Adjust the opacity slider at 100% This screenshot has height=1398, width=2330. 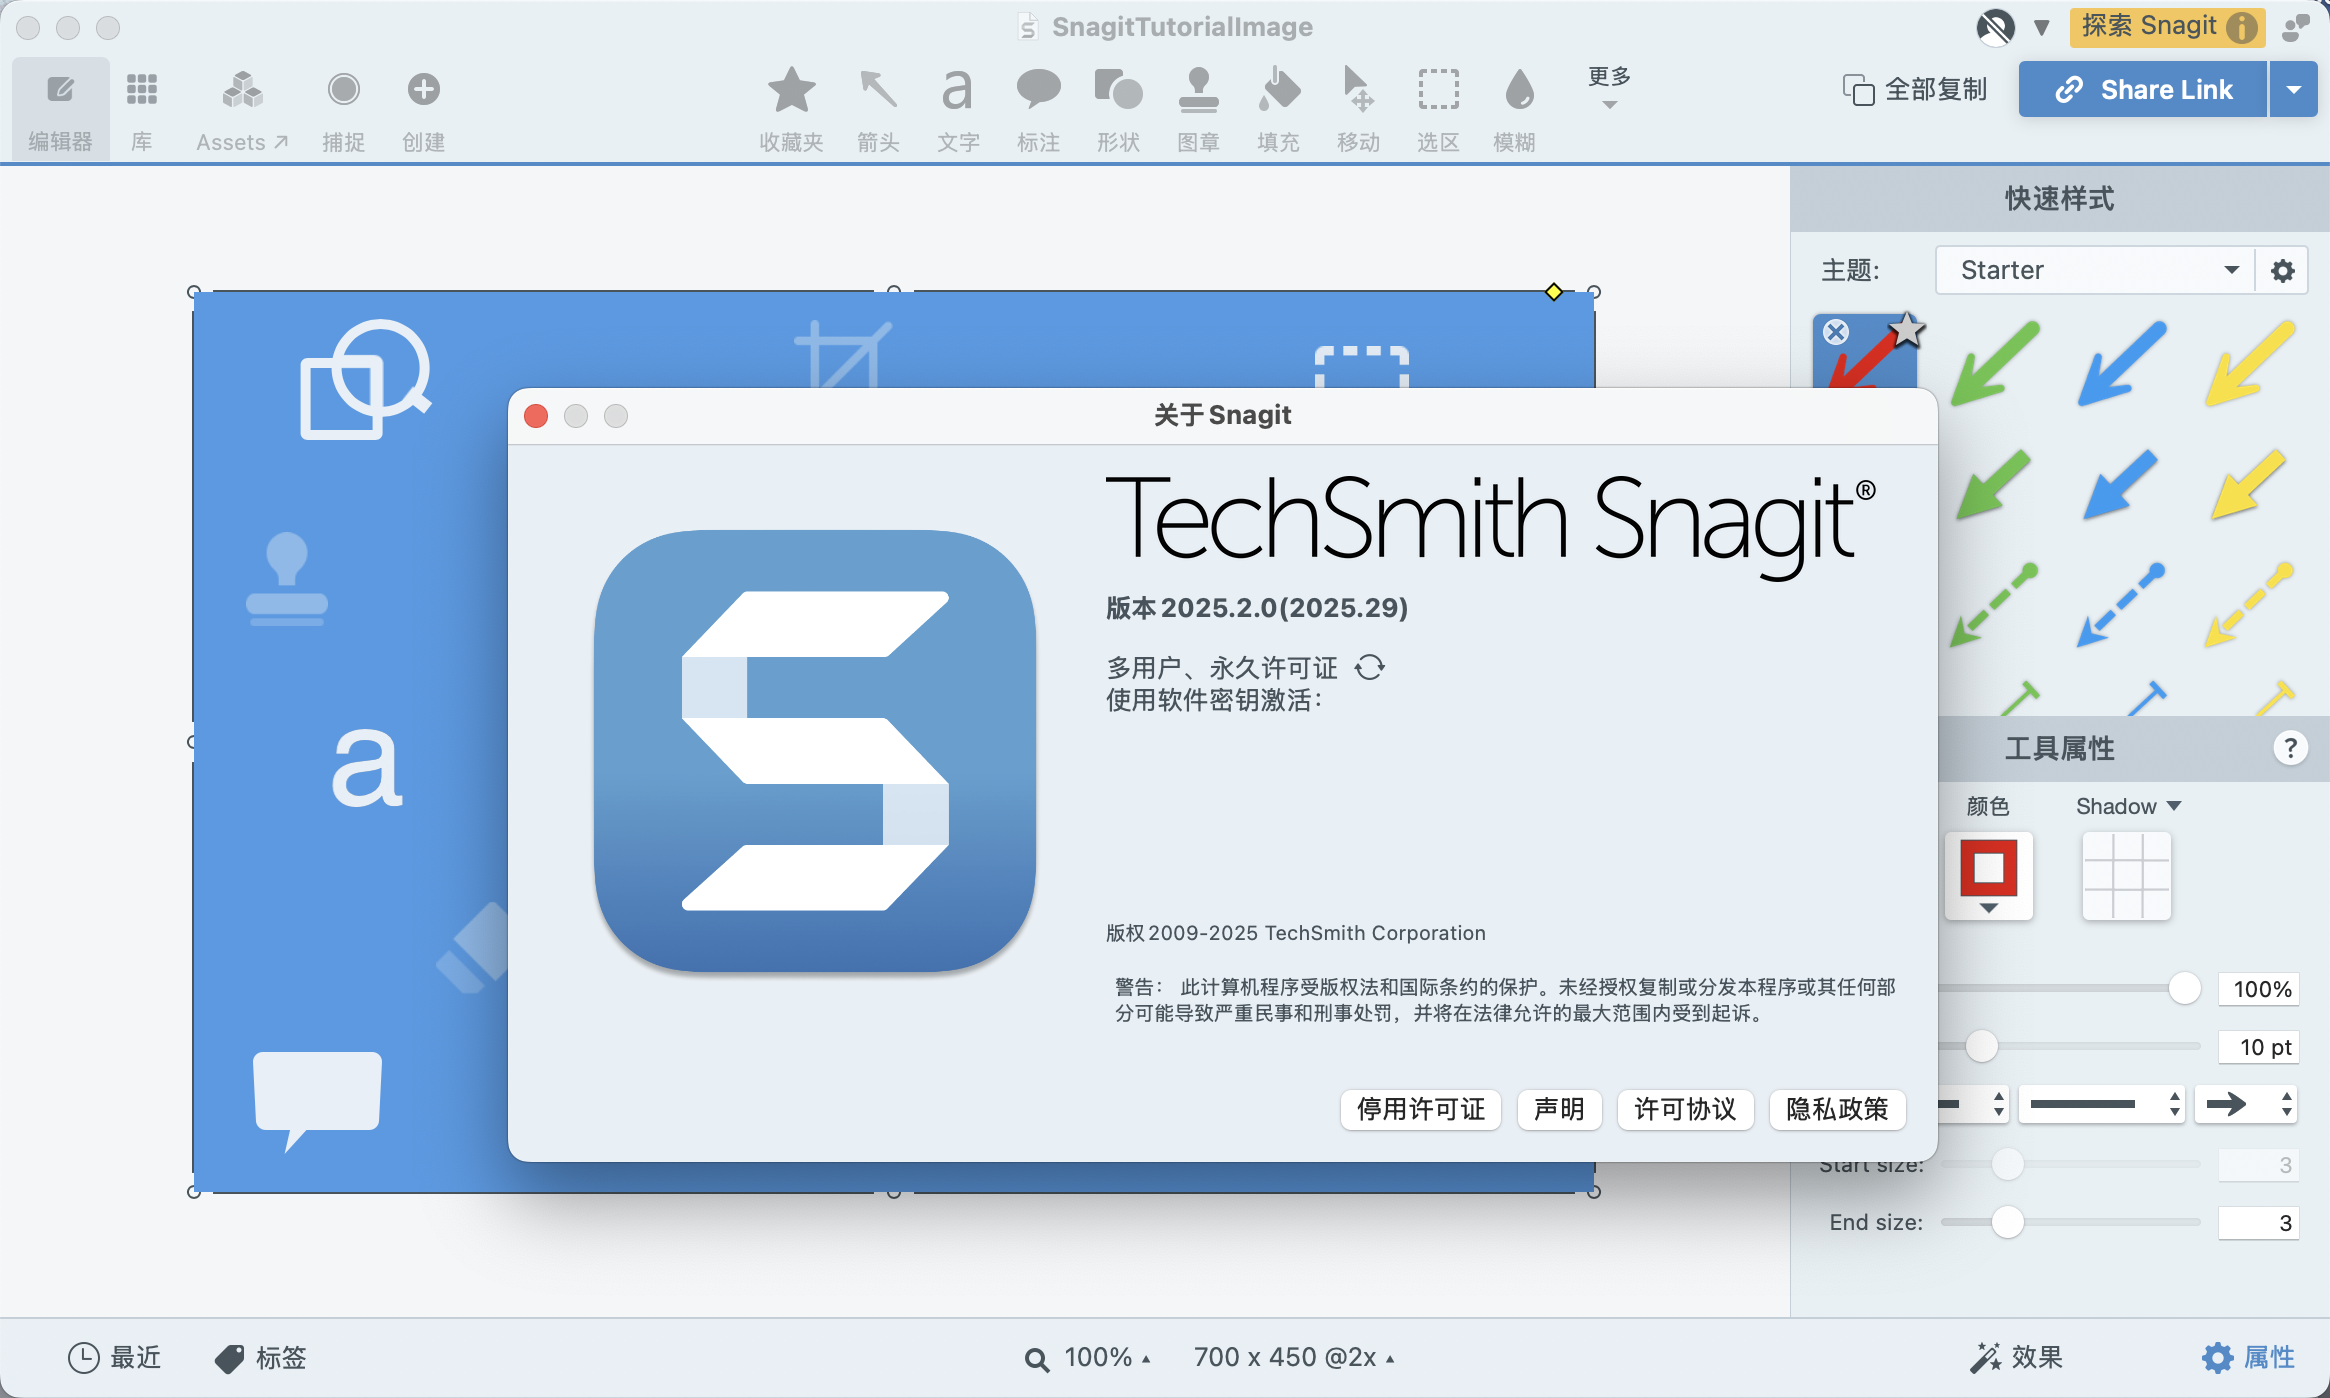(x=2185, y=988)
